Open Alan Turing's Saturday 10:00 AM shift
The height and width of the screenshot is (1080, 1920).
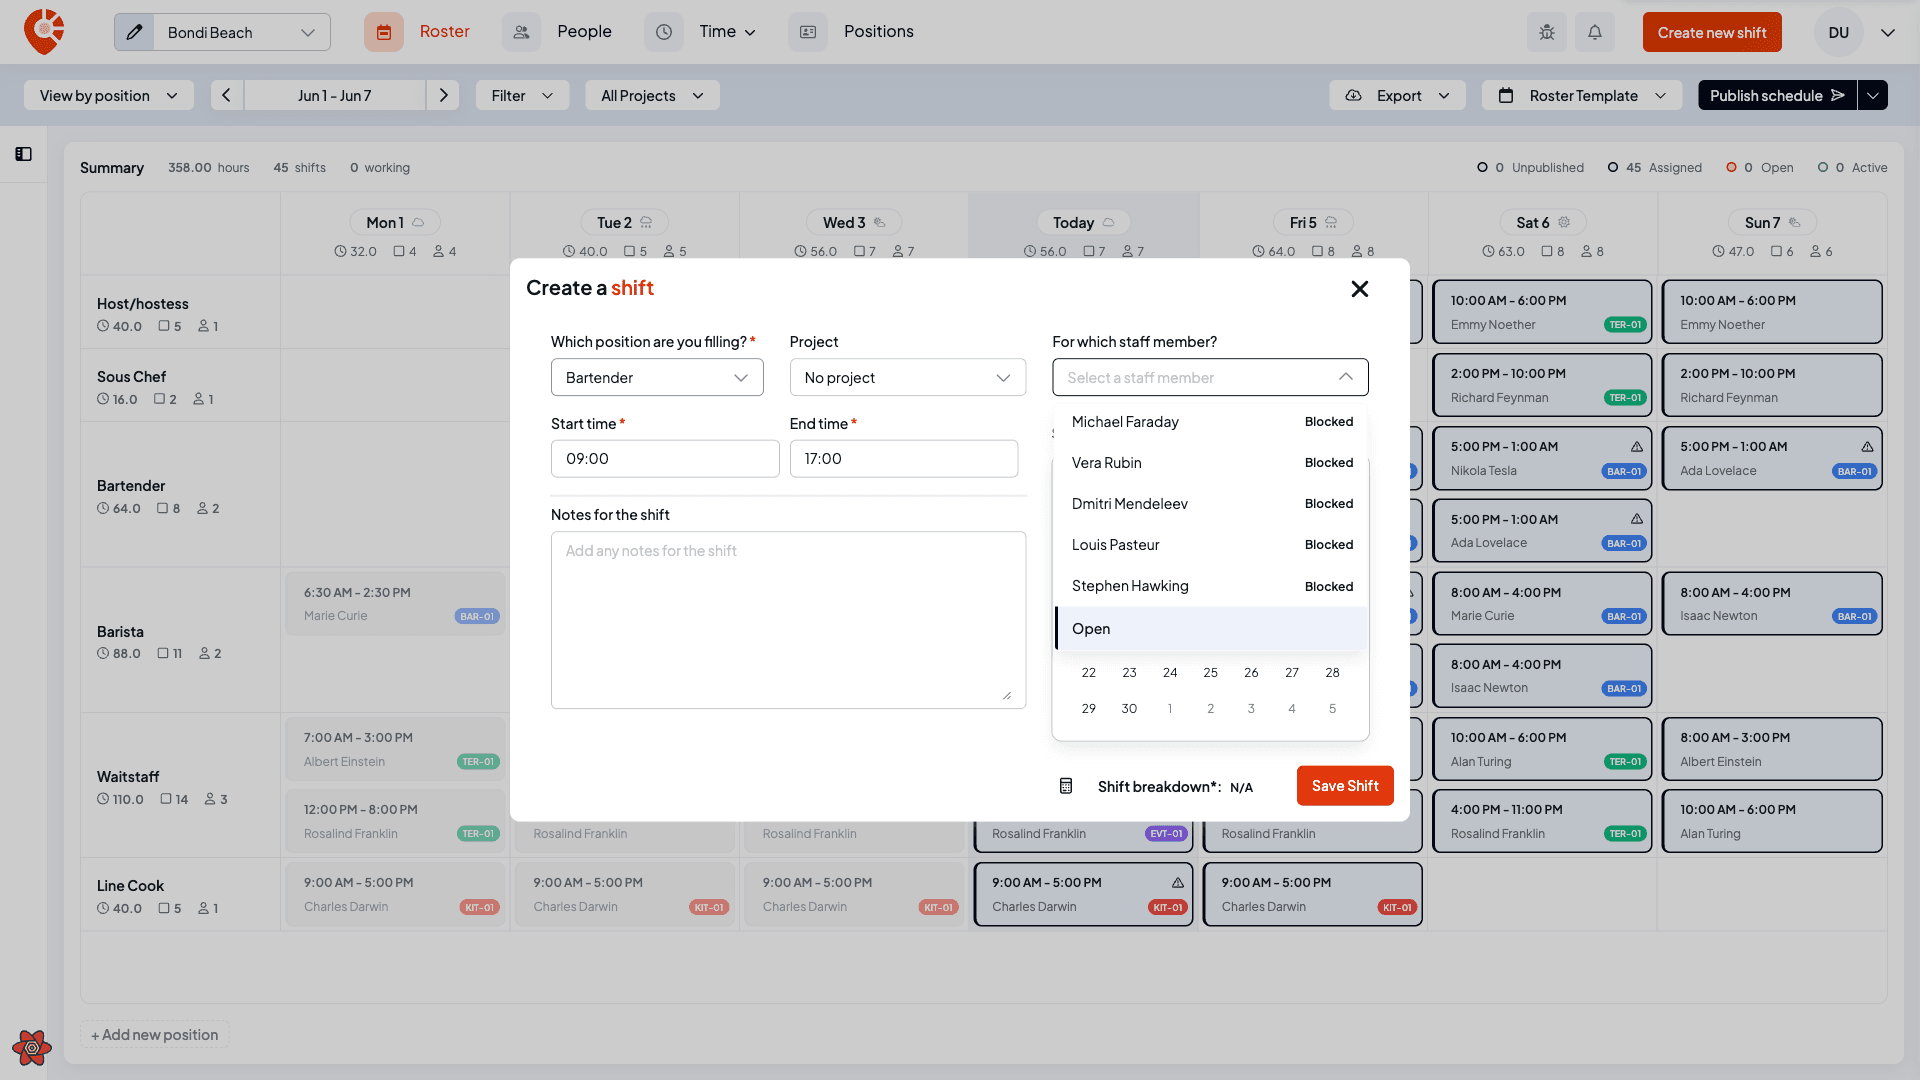1541,749
